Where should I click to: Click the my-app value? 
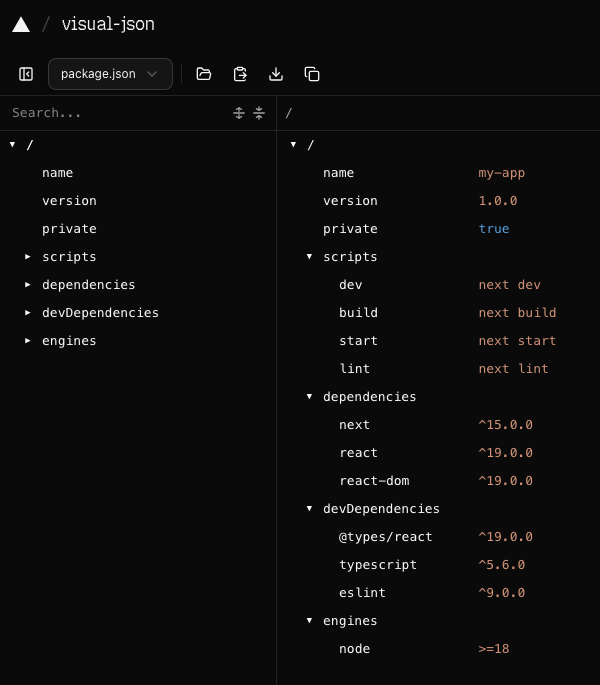502,173
